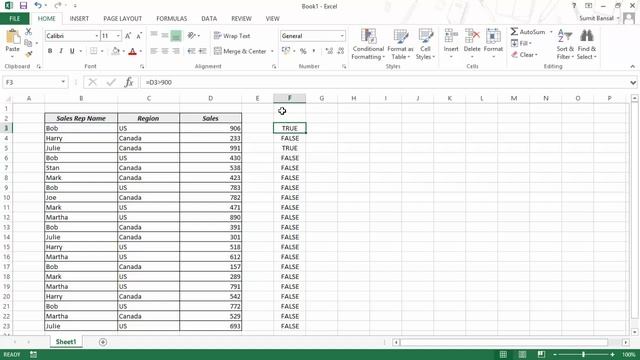Click the decrease indent icon
Image resolution: width=640 pixels, height=360 pixels.
point(191,51)
